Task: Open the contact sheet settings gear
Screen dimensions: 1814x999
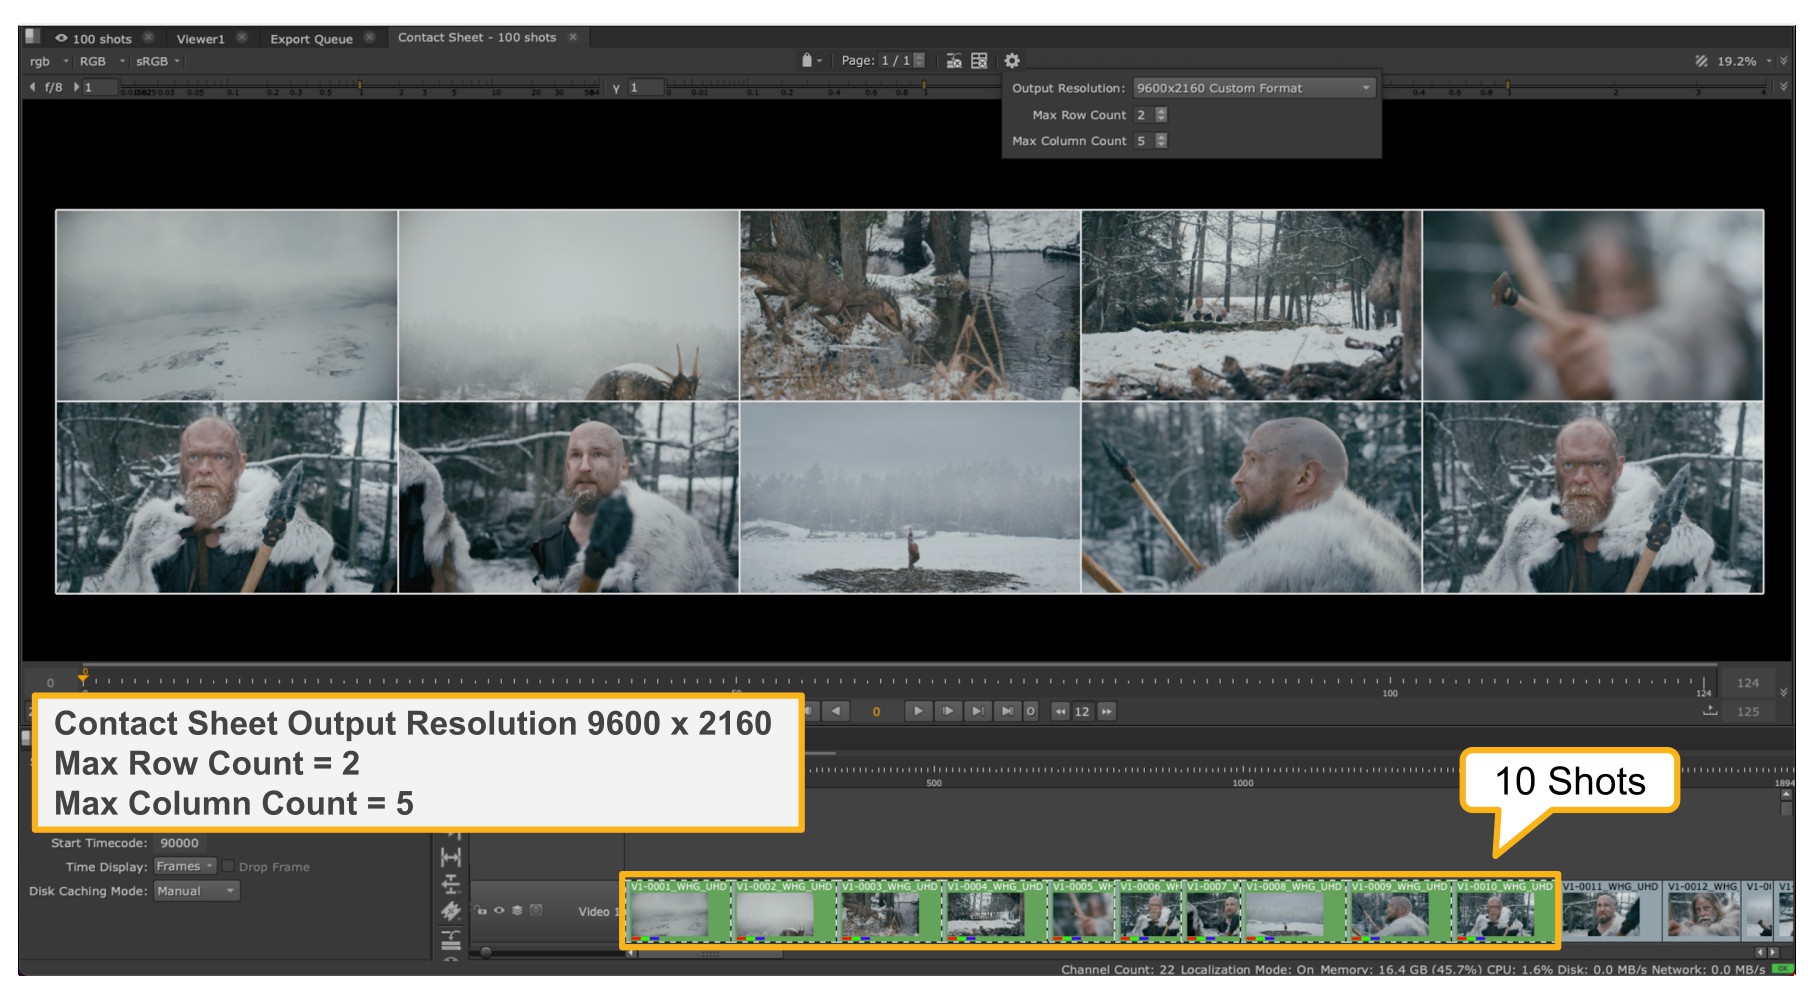Action: coord(1012,61)
